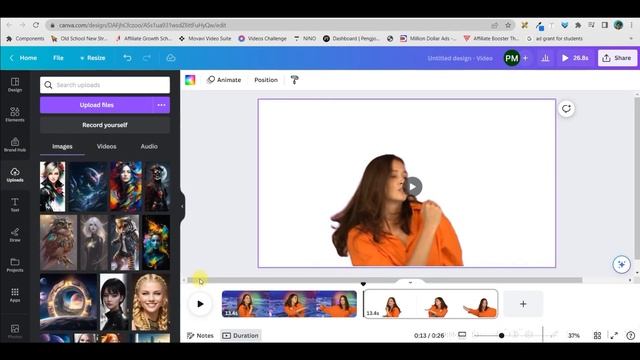Edit the Untitled design - Video title
This screenshot has height=360, width=640.
460,58
